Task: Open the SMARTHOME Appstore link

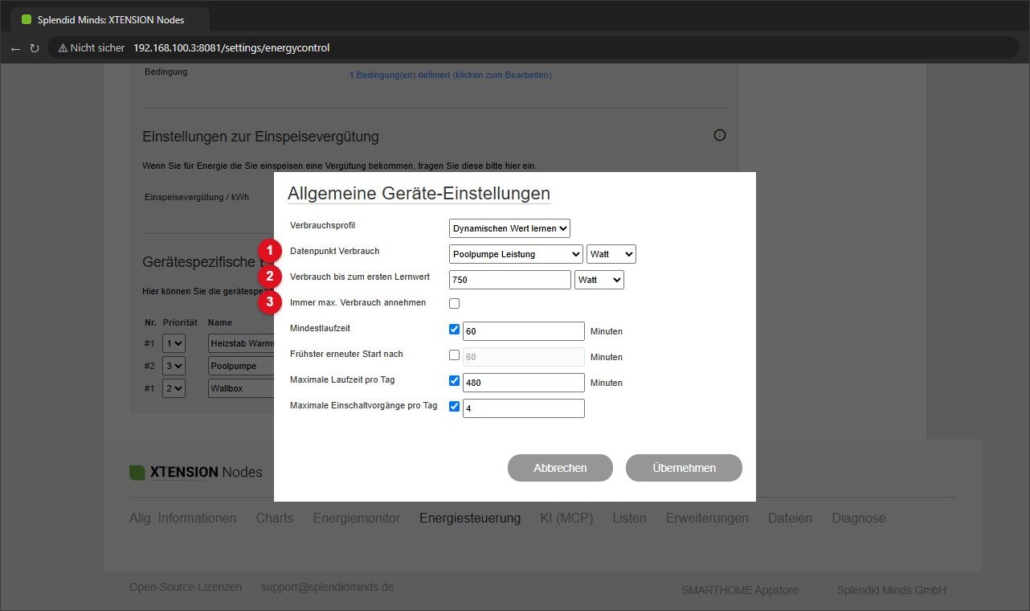Action: 740,590
